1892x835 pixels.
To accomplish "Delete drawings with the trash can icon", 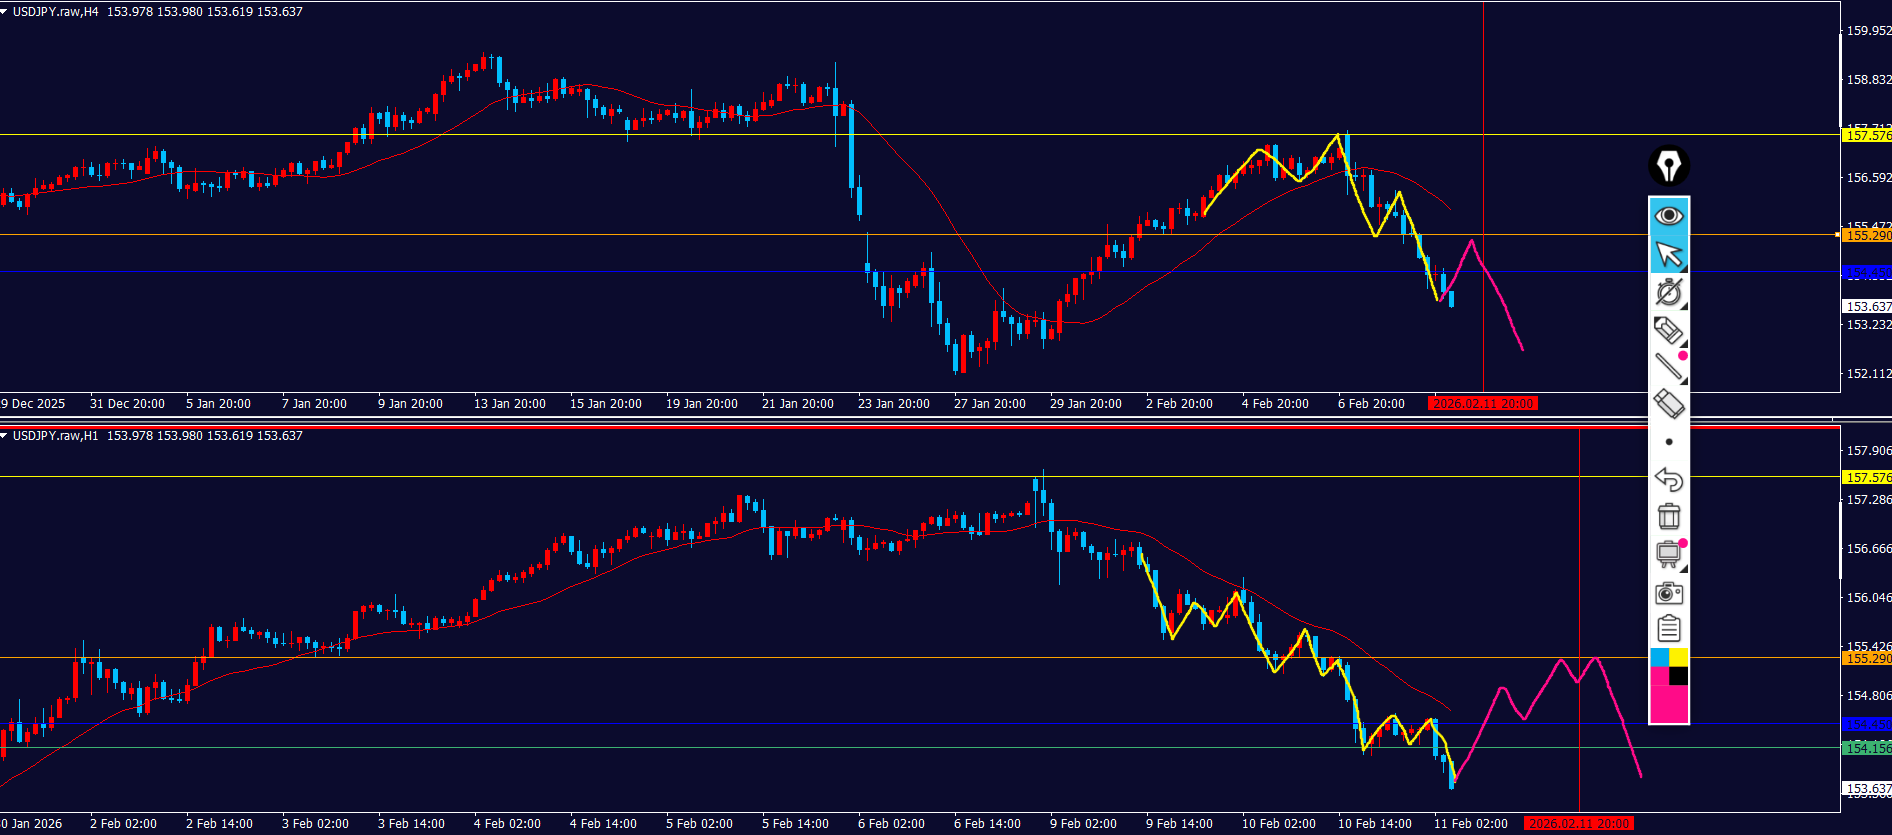I will point(1668,516).
